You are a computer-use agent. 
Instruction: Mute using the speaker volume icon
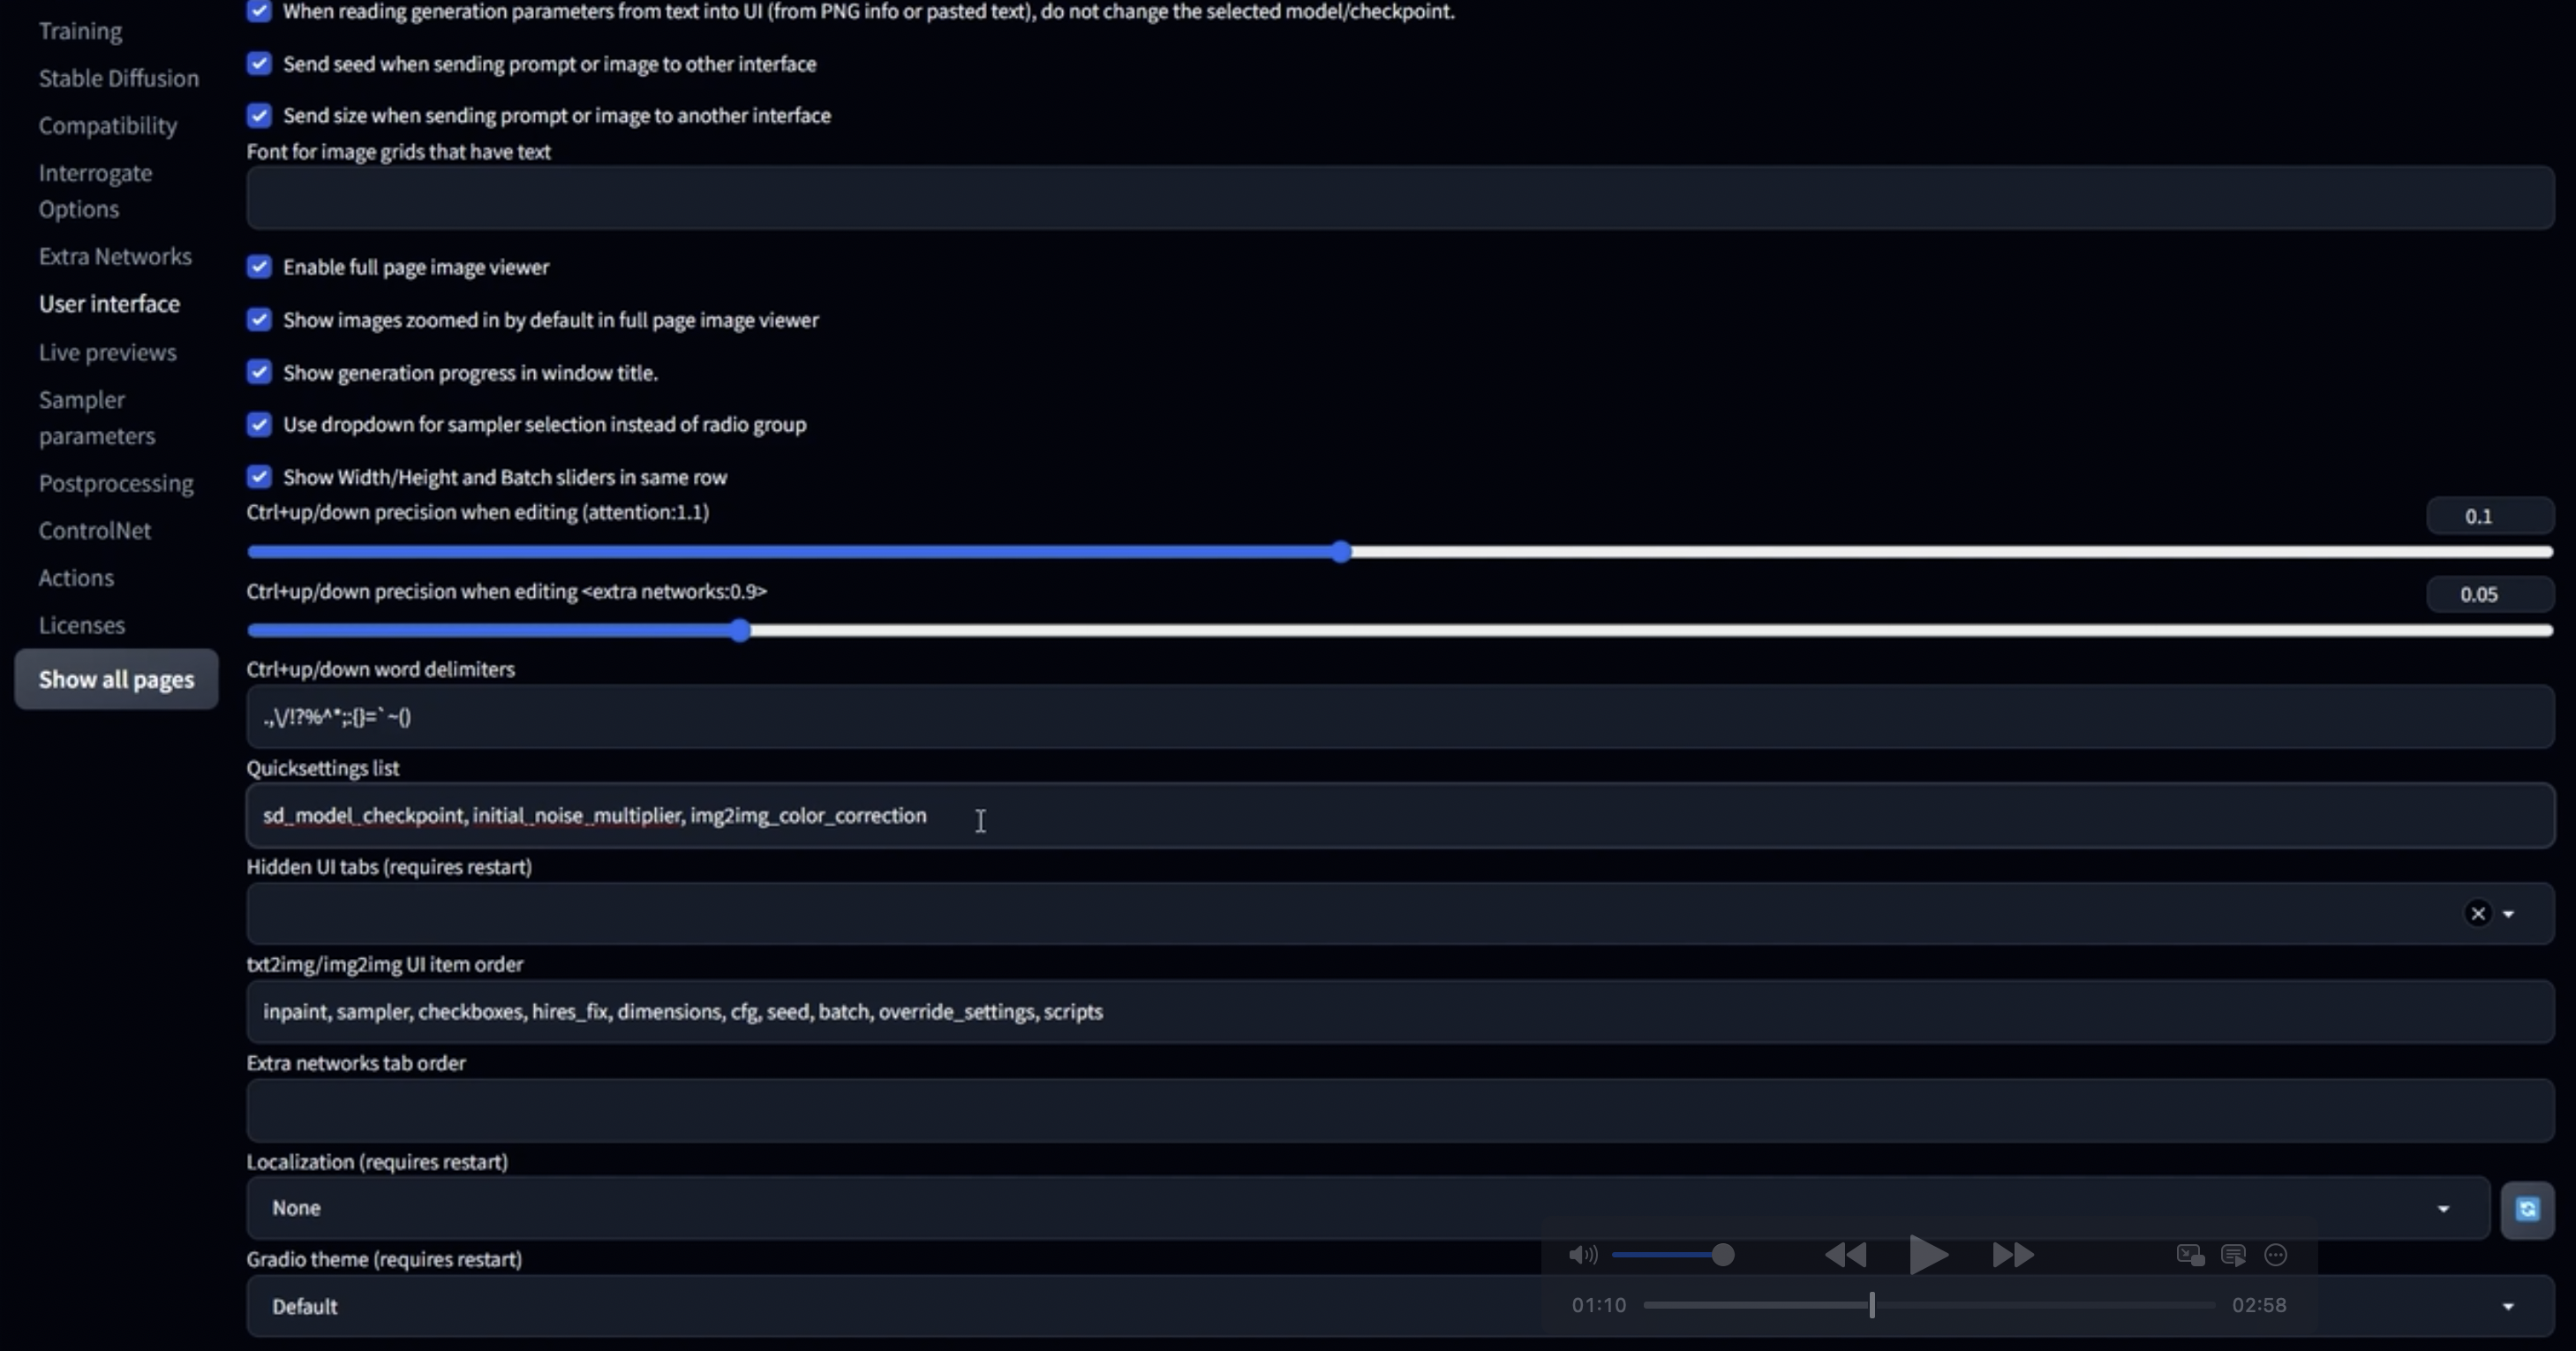coord(1582,1255)
